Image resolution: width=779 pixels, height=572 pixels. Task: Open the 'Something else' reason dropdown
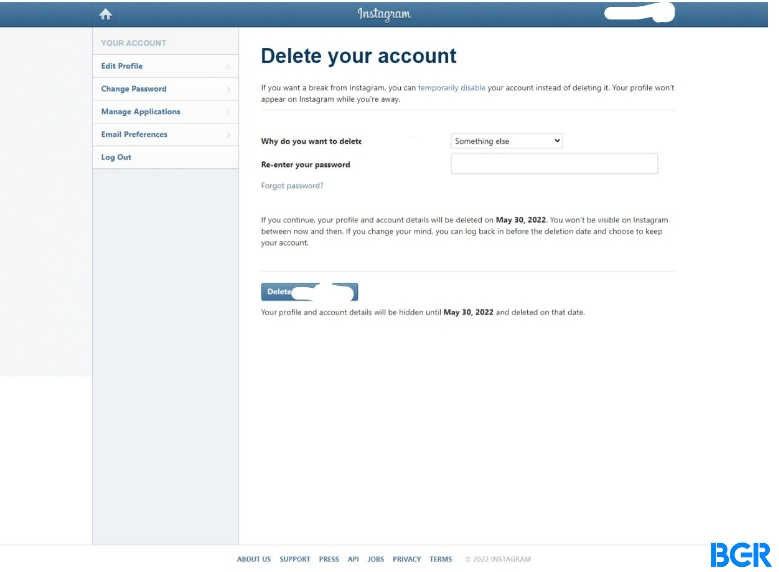pos(507,141)
